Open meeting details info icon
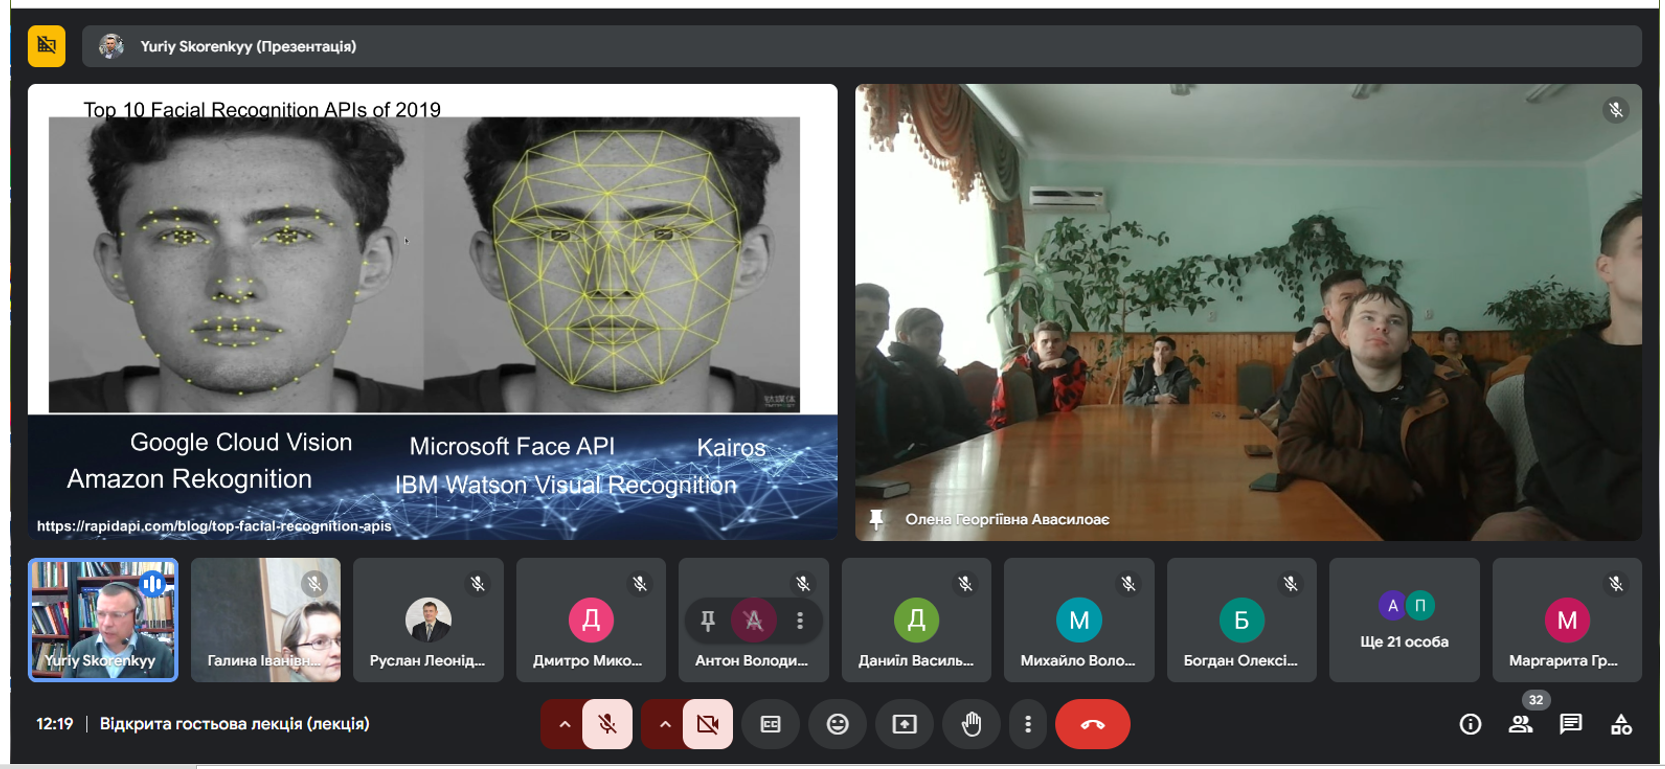This screenshot has height=769, width=1665. [1470, 724]
